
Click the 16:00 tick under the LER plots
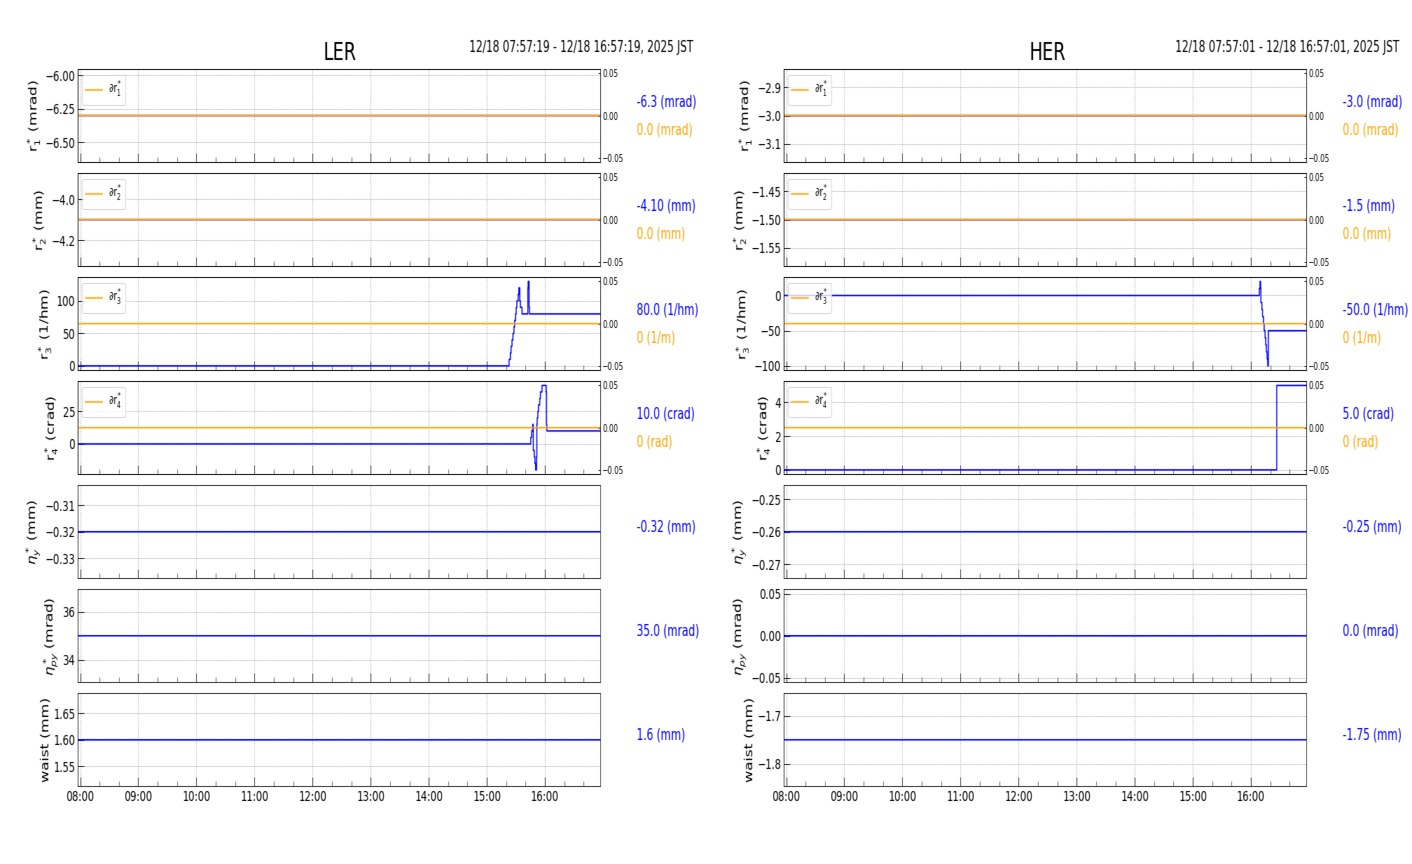pyautogui.click(x=545, y=797)
